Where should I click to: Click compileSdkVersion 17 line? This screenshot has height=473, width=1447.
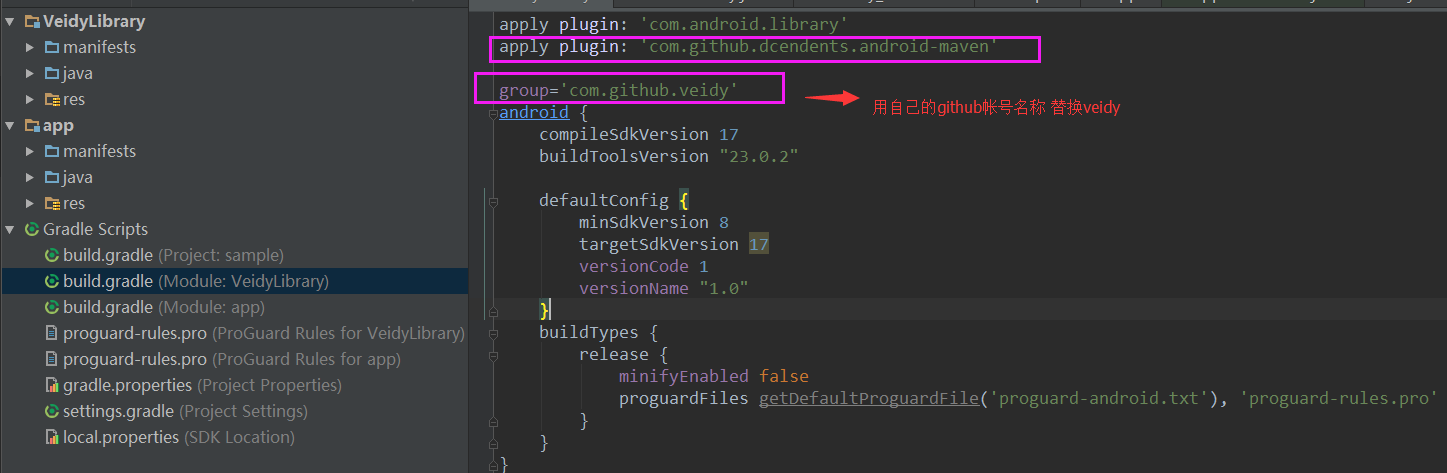click(638, 134)
